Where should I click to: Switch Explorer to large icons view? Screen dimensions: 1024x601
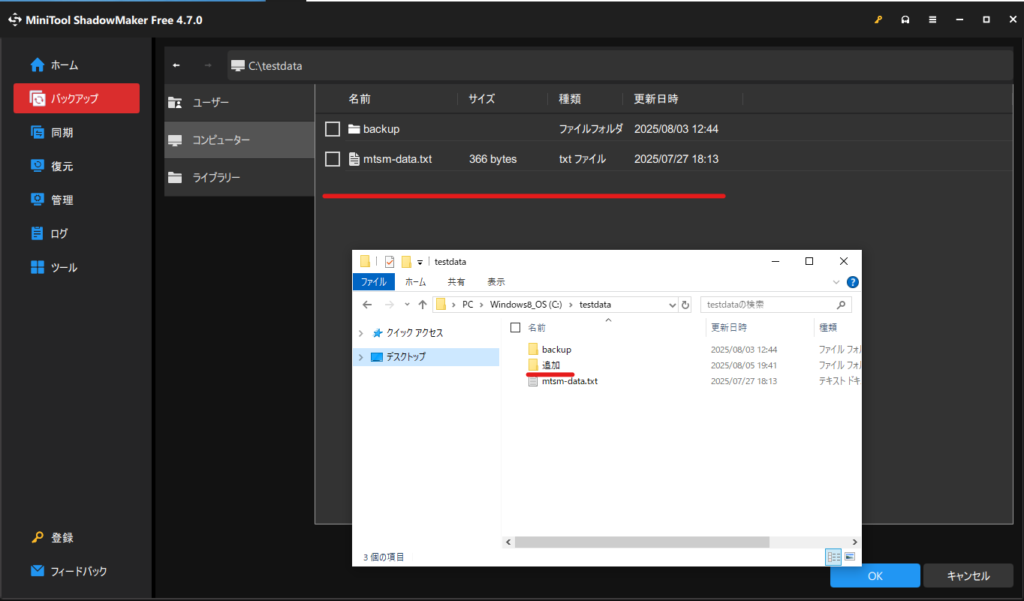pos(850,557)
